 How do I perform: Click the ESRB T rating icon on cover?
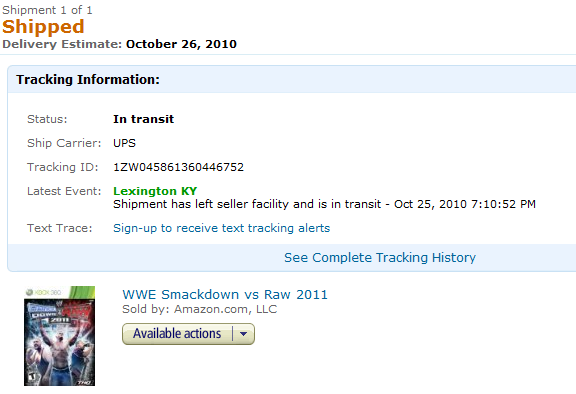[31, 377]
